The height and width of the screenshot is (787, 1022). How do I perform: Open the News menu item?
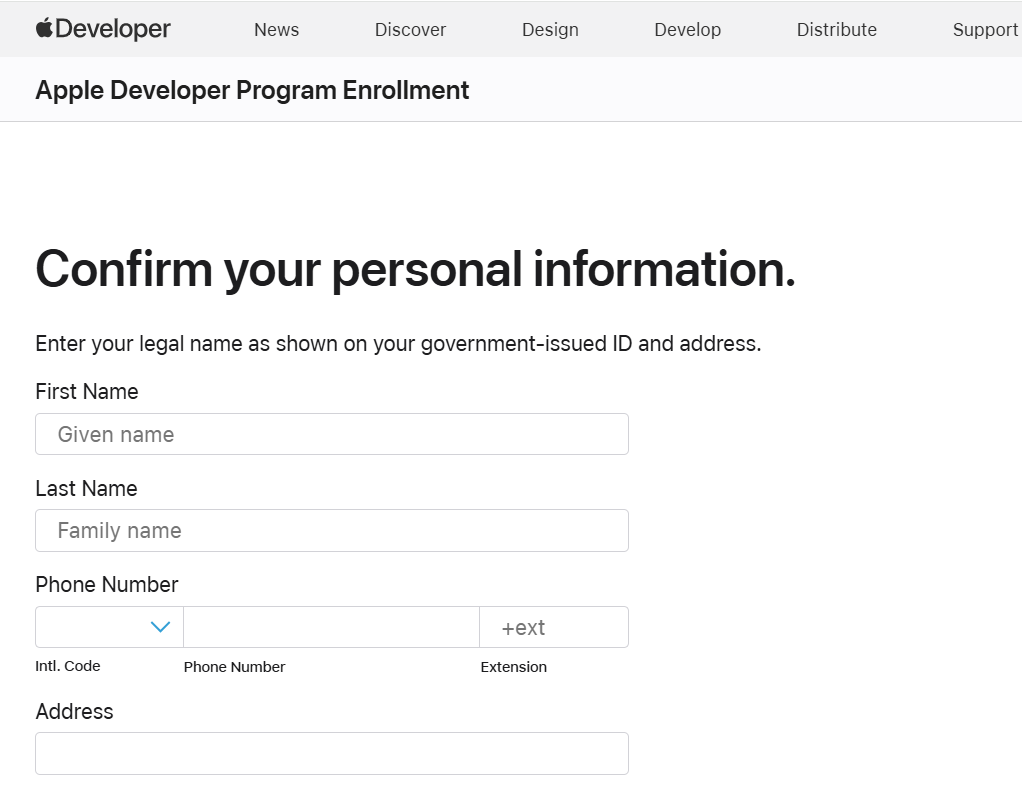pos(276,30)
